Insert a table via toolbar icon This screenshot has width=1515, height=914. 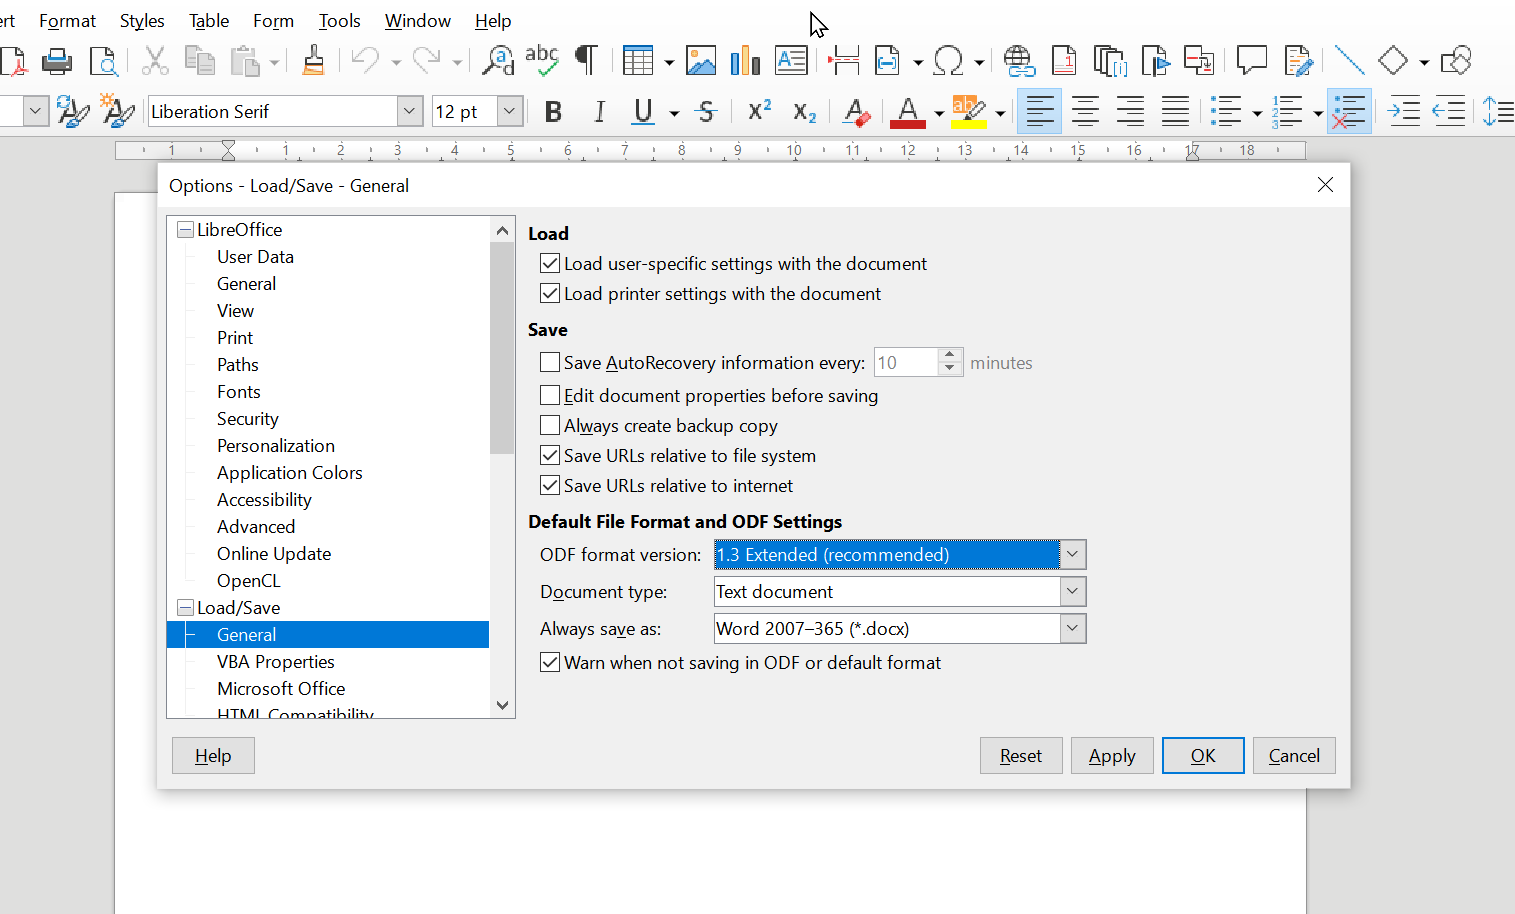point(637,61)
